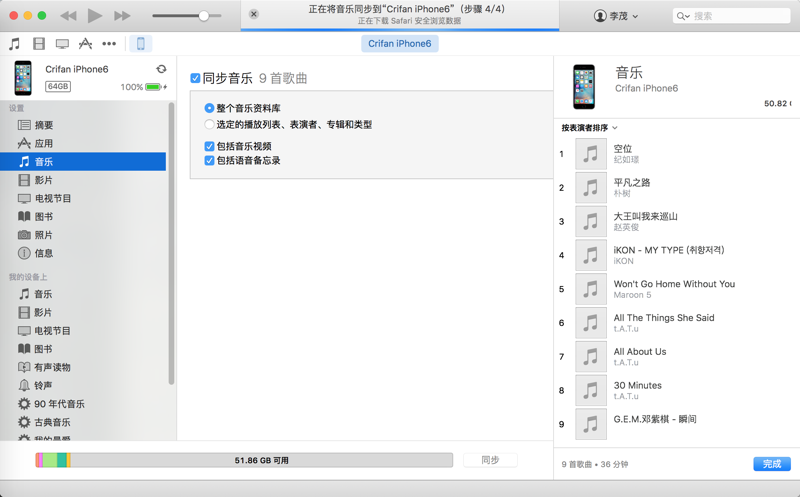Click the sync arrows icon beside Crifan iPhone6
Screen dimensions: 800x497
pyautogui.click(x=161, y=69)
